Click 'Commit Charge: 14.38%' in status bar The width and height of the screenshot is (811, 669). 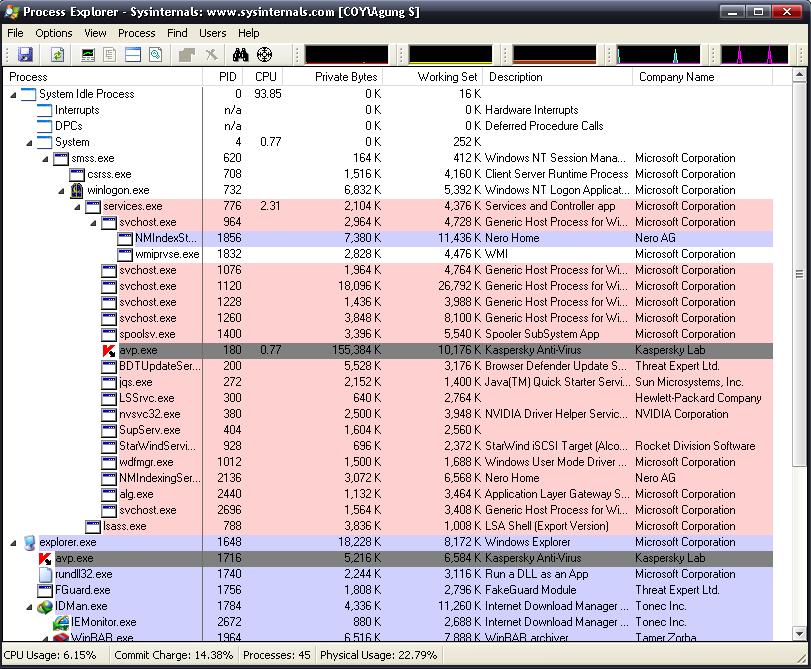174,656
